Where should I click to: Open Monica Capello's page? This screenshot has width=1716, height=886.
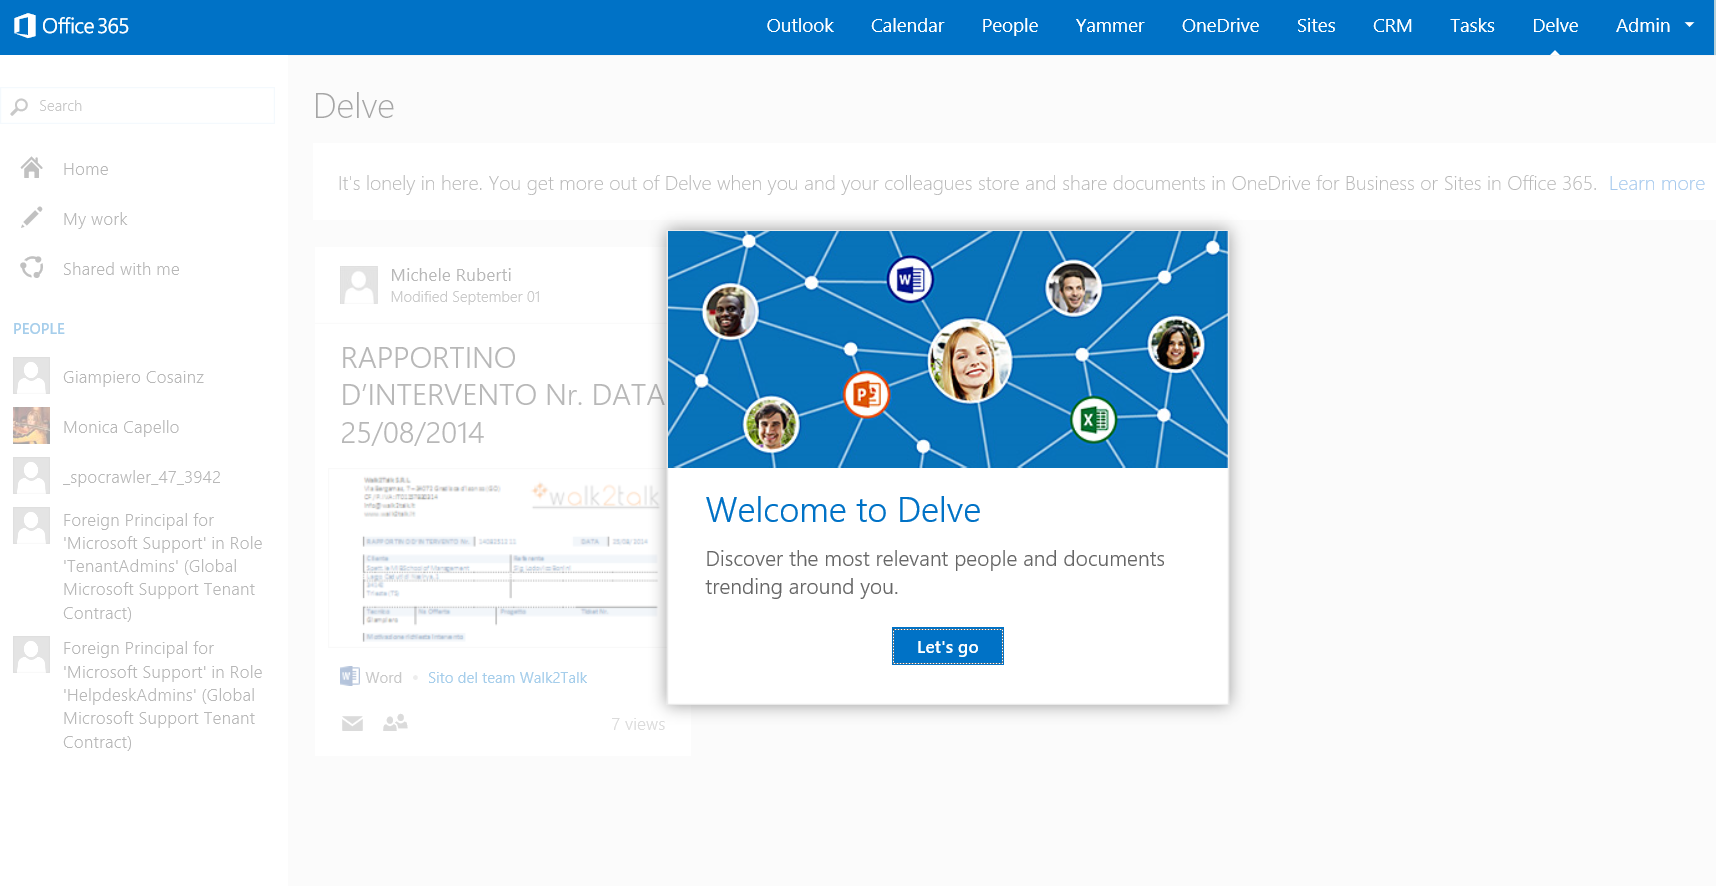tap(121, 427)
